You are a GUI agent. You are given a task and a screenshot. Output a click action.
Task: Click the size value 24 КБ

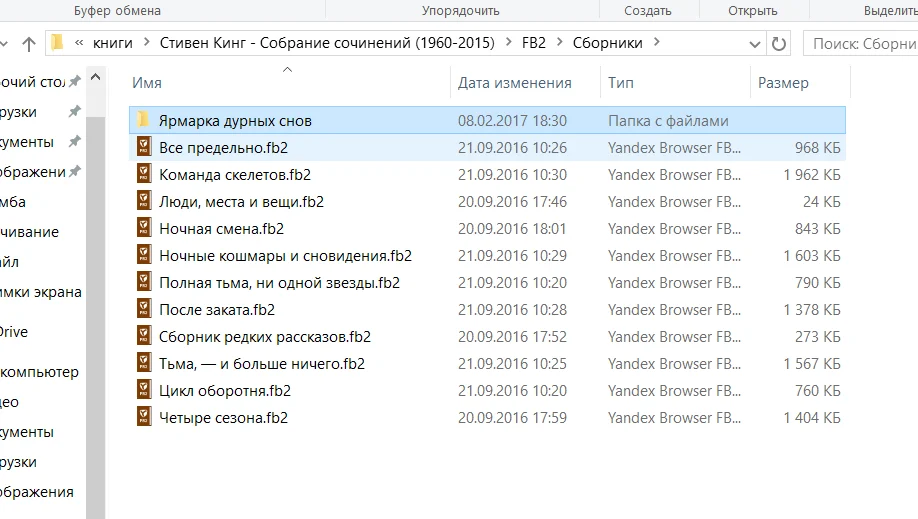pos(821,202)
